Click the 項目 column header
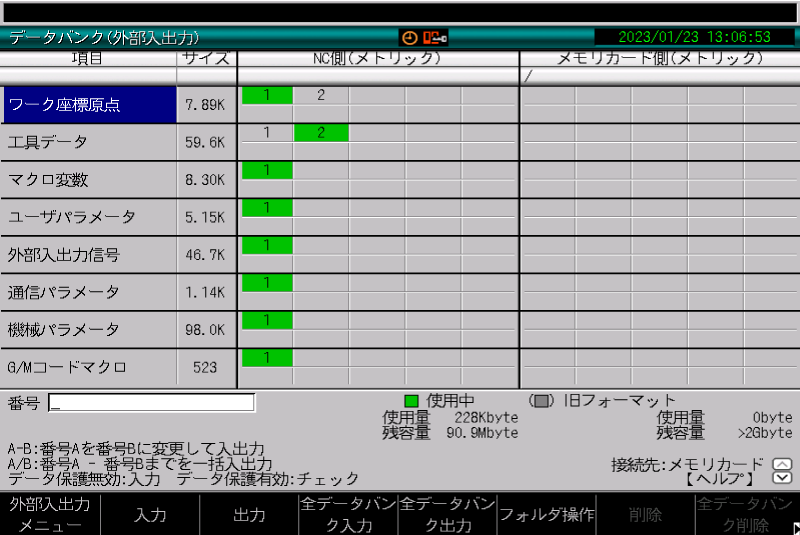The width and height of the screenshot is (800, 535). [x=87, y=58]
